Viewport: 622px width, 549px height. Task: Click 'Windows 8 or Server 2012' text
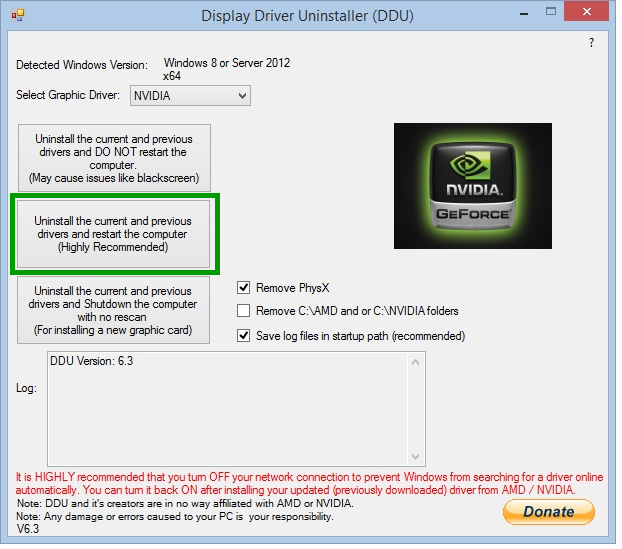tap(227, 63)
